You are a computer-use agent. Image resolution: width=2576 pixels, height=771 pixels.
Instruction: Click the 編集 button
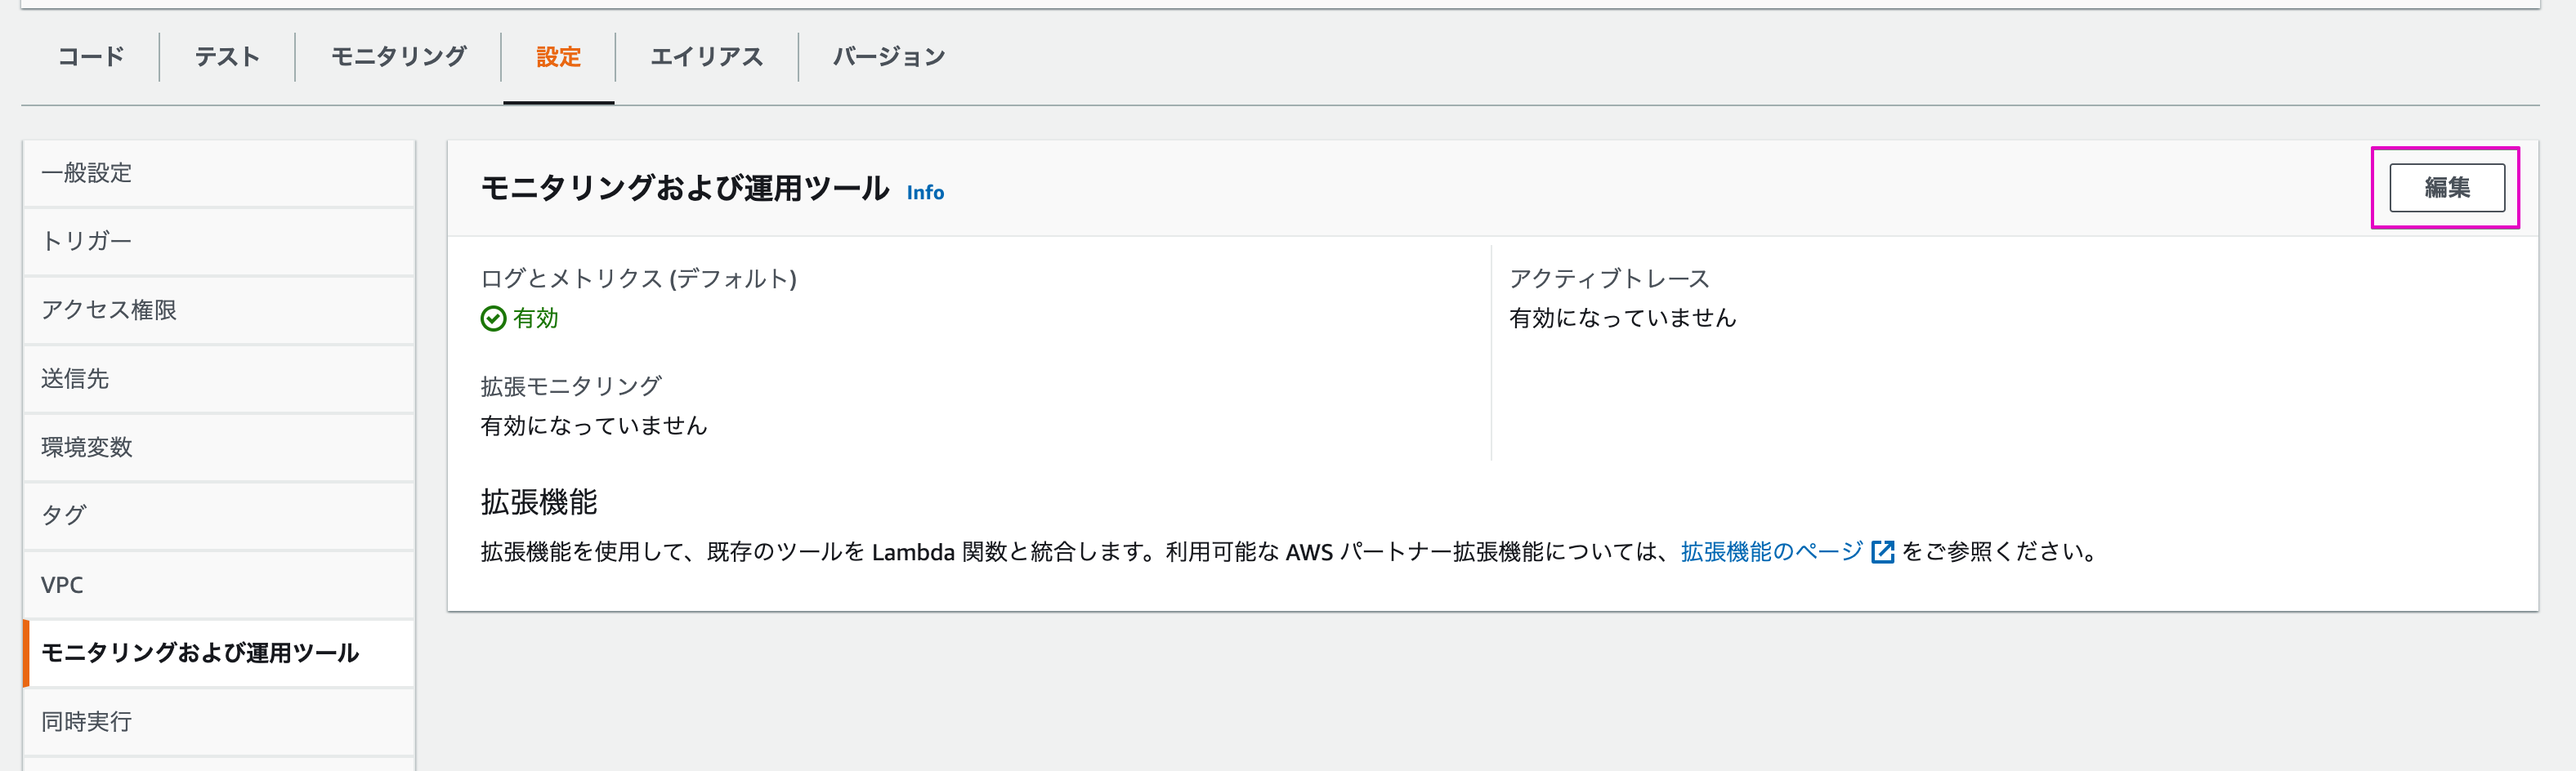tap(2446, 187)
